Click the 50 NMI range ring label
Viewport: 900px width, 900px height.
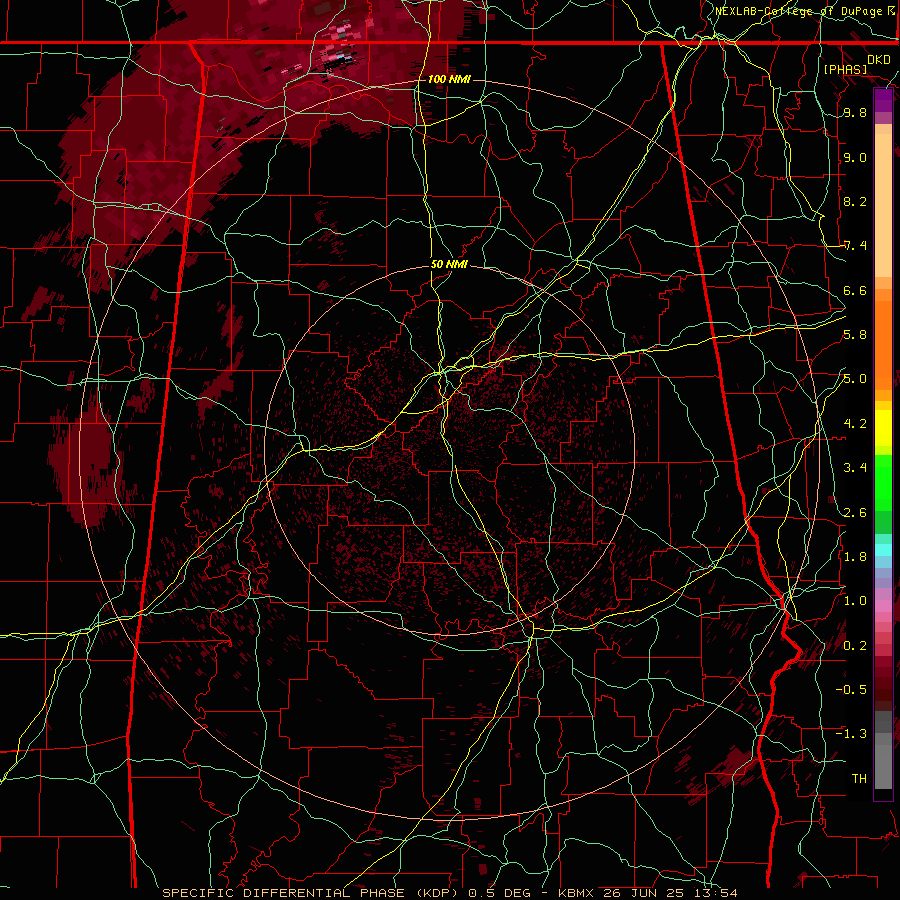point(449,264)
